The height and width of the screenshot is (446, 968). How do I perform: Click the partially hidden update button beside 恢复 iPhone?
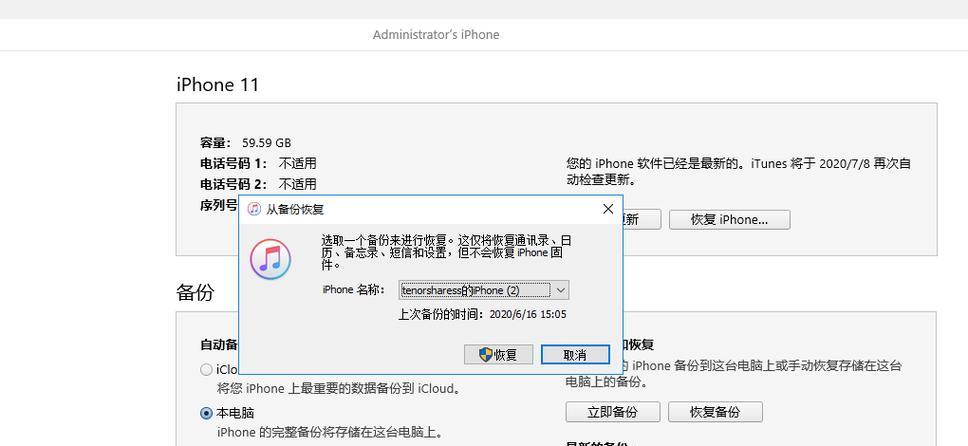(641, 220)
